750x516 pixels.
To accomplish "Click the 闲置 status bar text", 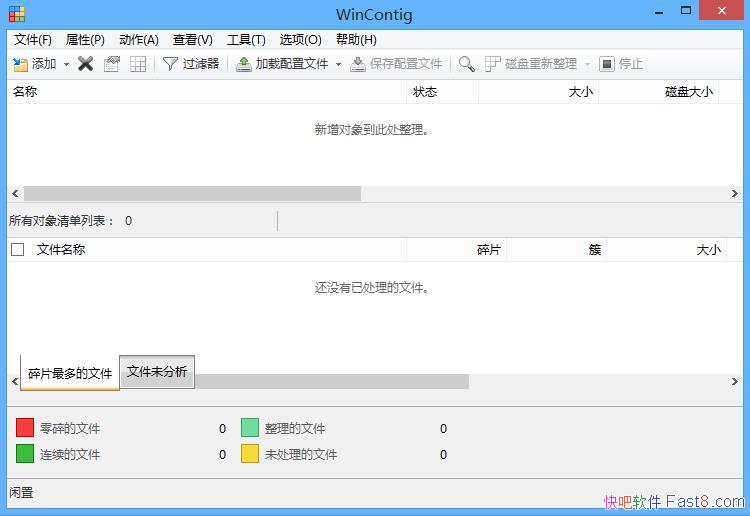I will click(x=21, y=493).
